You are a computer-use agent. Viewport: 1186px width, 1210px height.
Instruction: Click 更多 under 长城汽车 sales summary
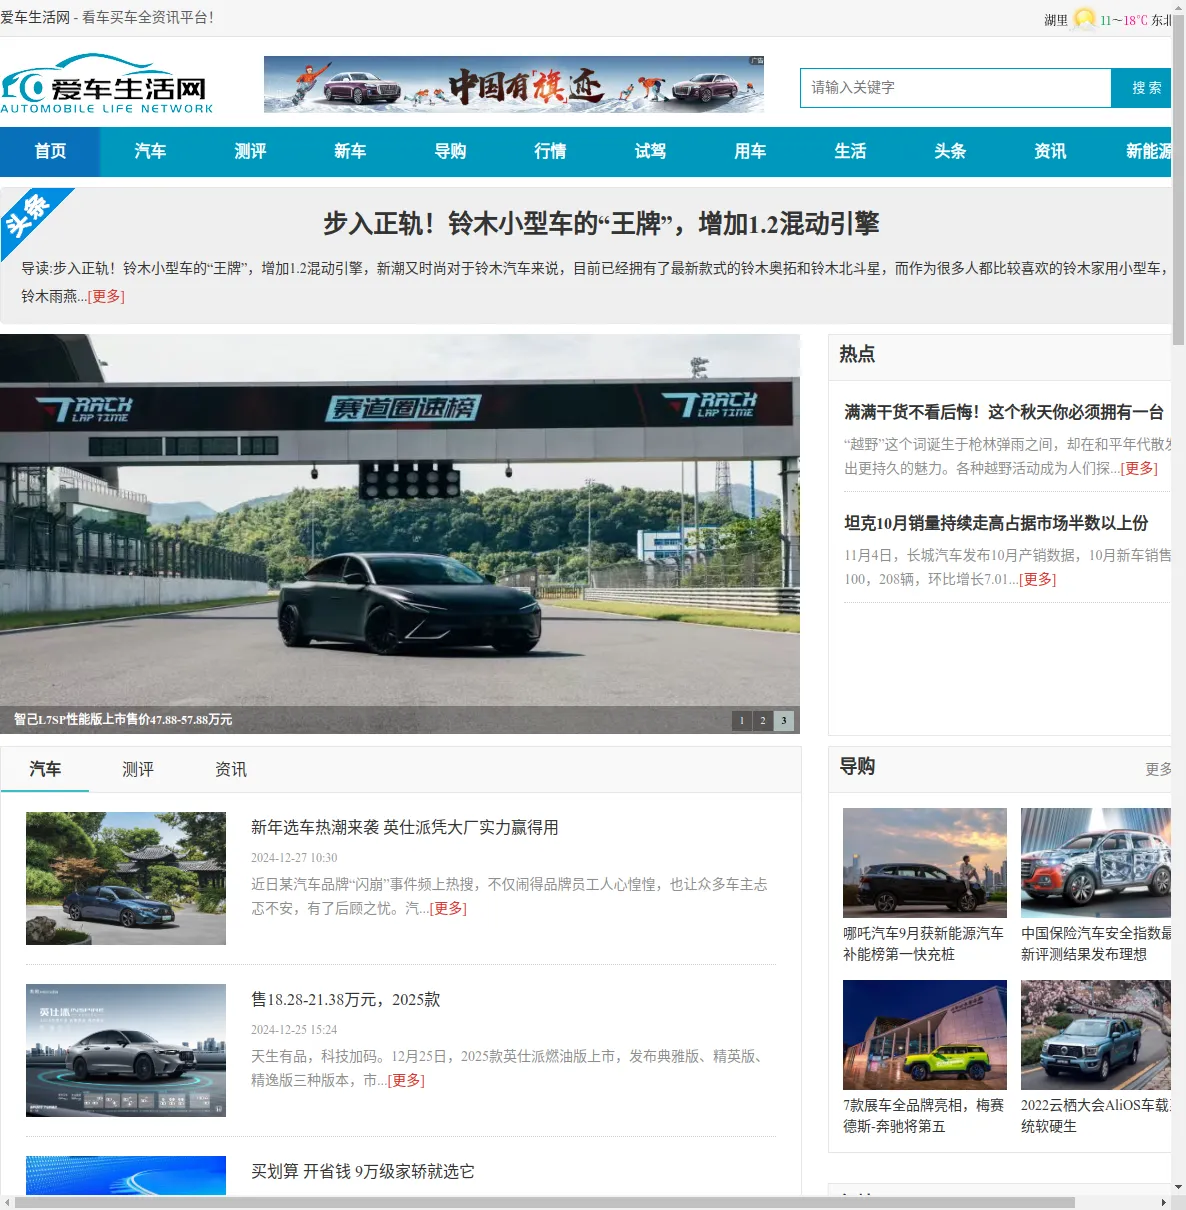[x=1038, y=579]
